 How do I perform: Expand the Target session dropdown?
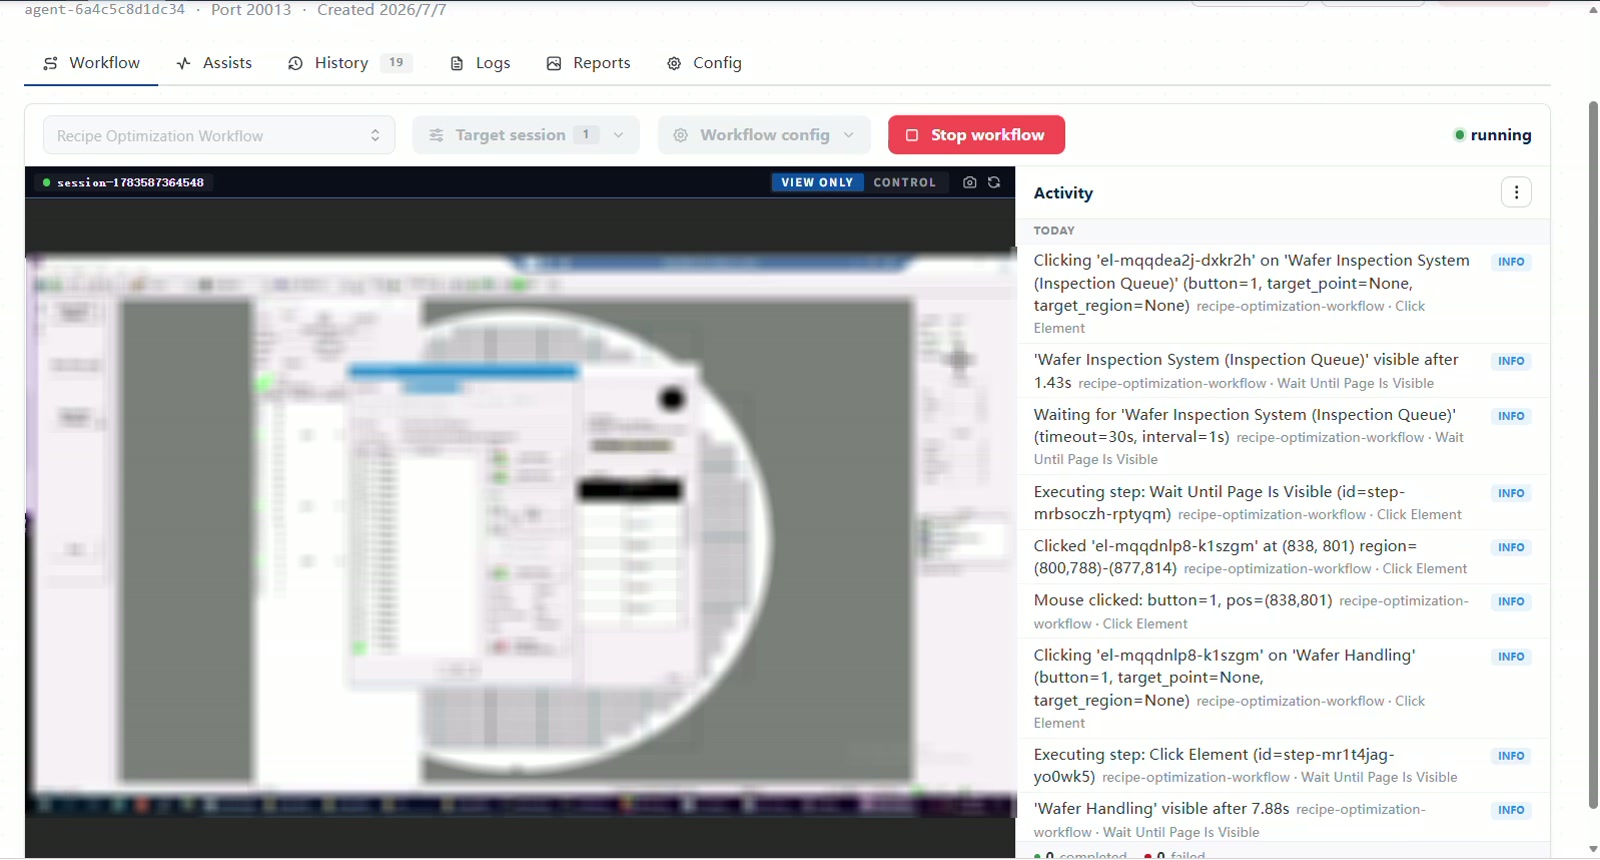point(525,135)
